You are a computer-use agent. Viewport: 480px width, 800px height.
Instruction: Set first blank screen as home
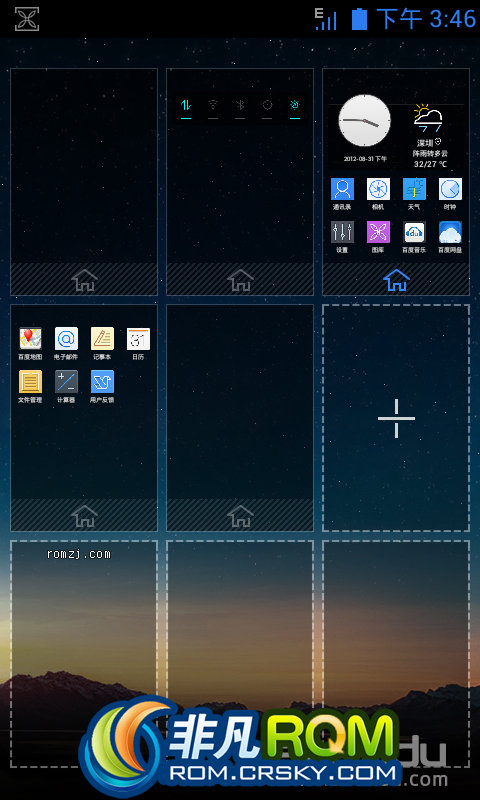click(x=84, y=280)
